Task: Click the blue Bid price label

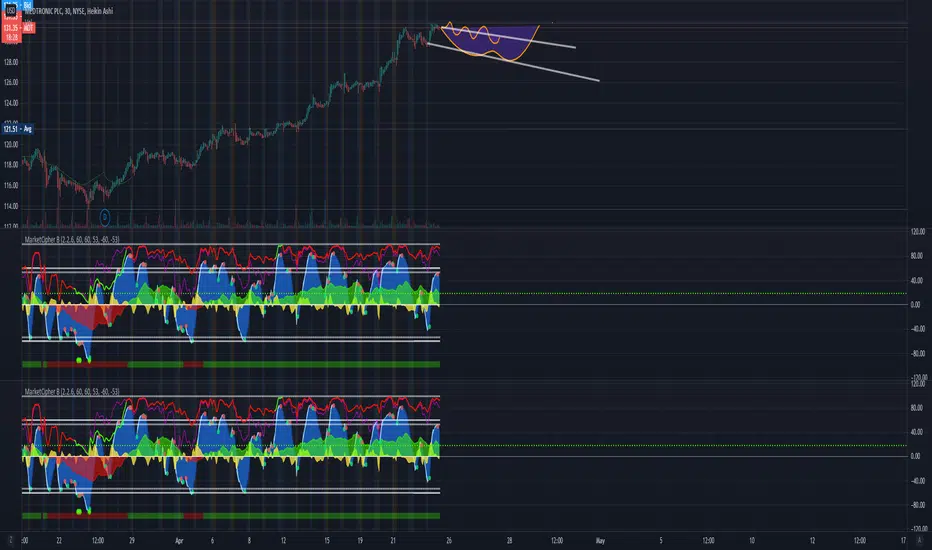Action: [27, 5]
